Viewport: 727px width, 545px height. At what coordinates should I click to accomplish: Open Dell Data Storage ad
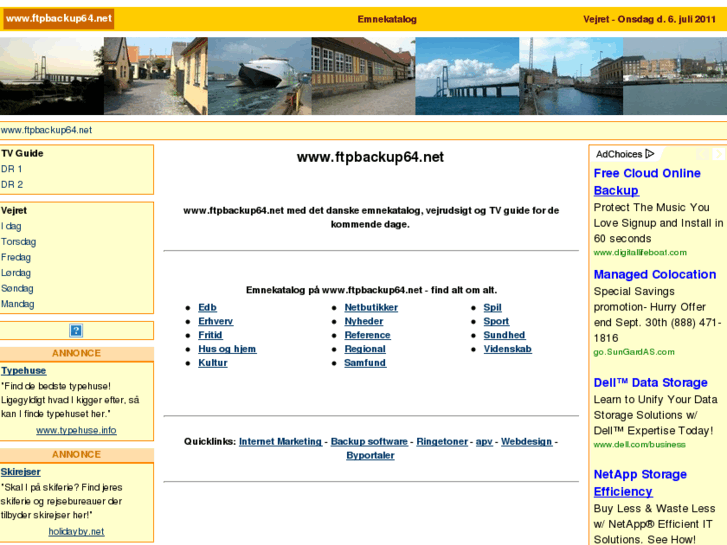650,383
